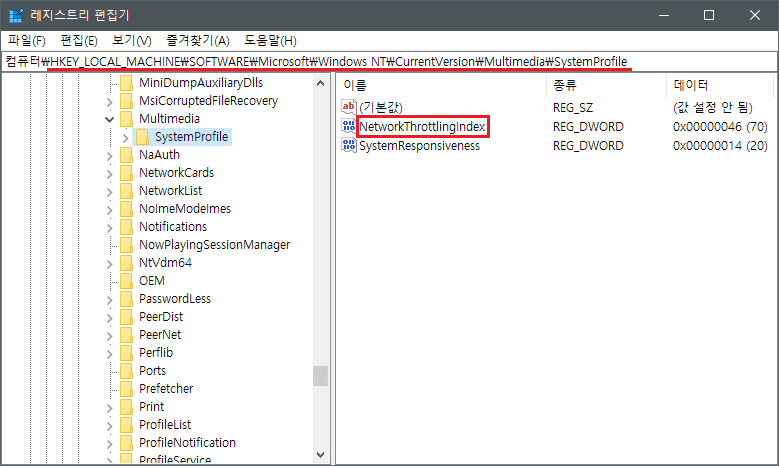Click the Notifications folder icon

pyautogui.click(x=127, y=227)
